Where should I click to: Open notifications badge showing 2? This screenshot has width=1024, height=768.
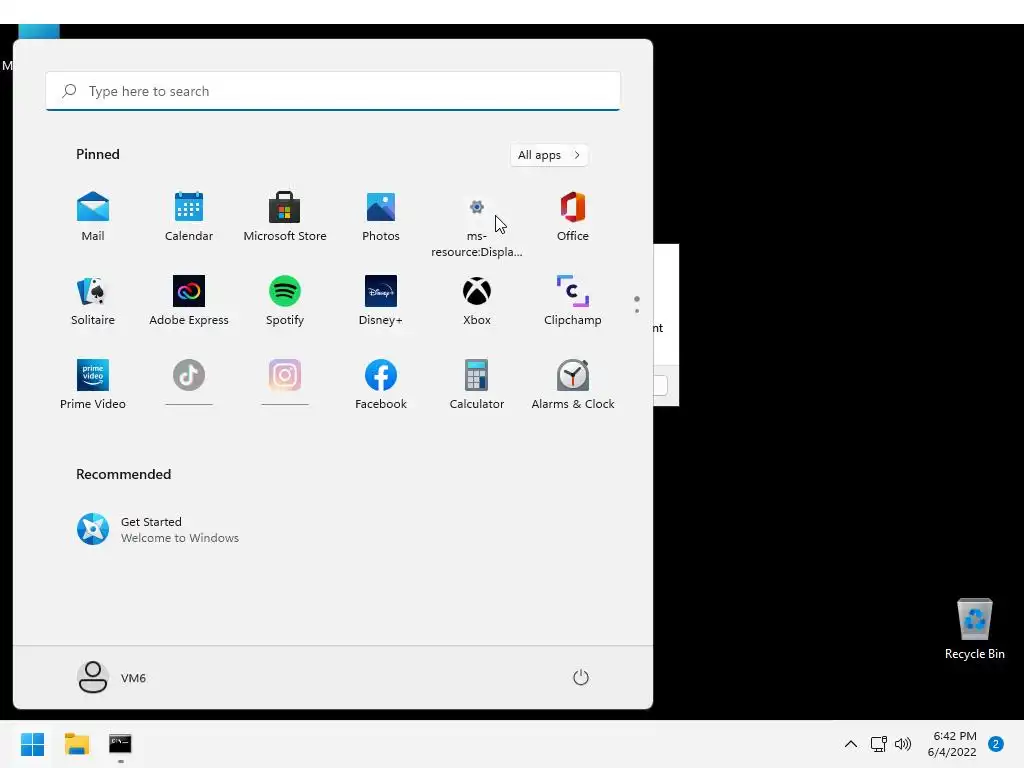(996, 744)
